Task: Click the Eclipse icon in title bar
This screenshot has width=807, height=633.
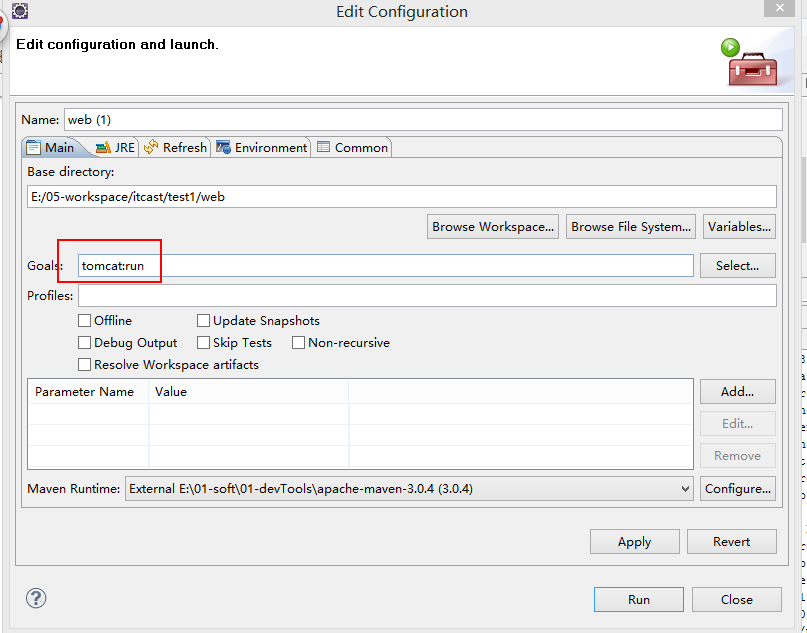Action: 19,12
